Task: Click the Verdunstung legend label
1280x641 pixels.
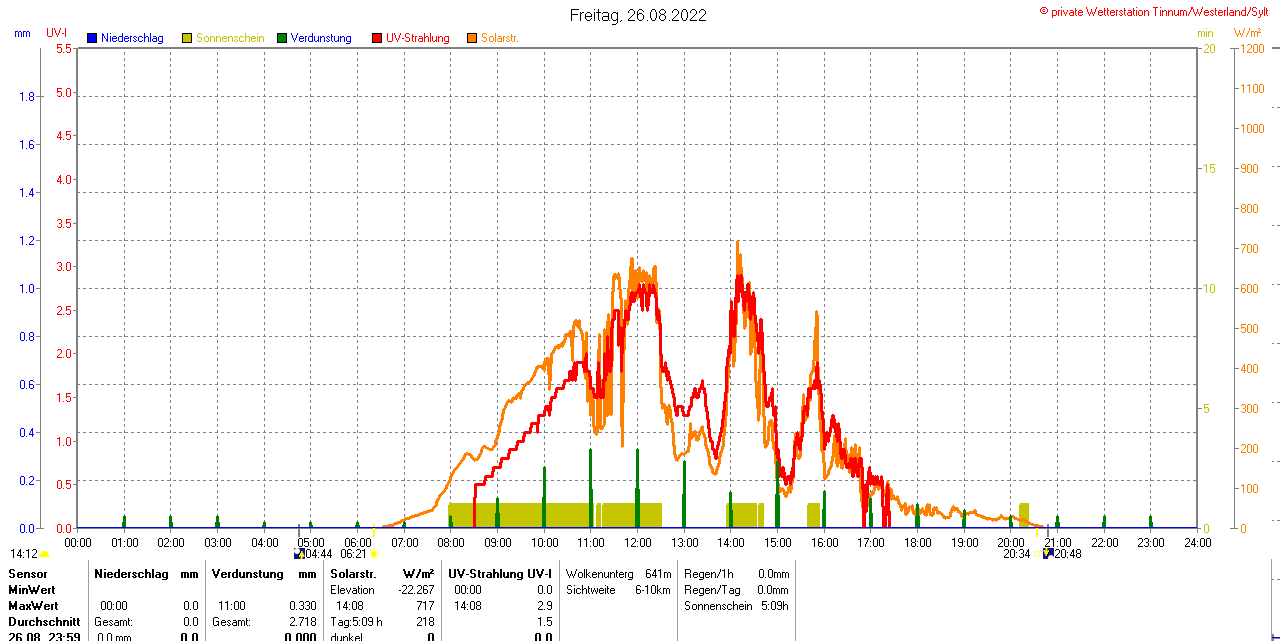Action: [x=321, y=38]
